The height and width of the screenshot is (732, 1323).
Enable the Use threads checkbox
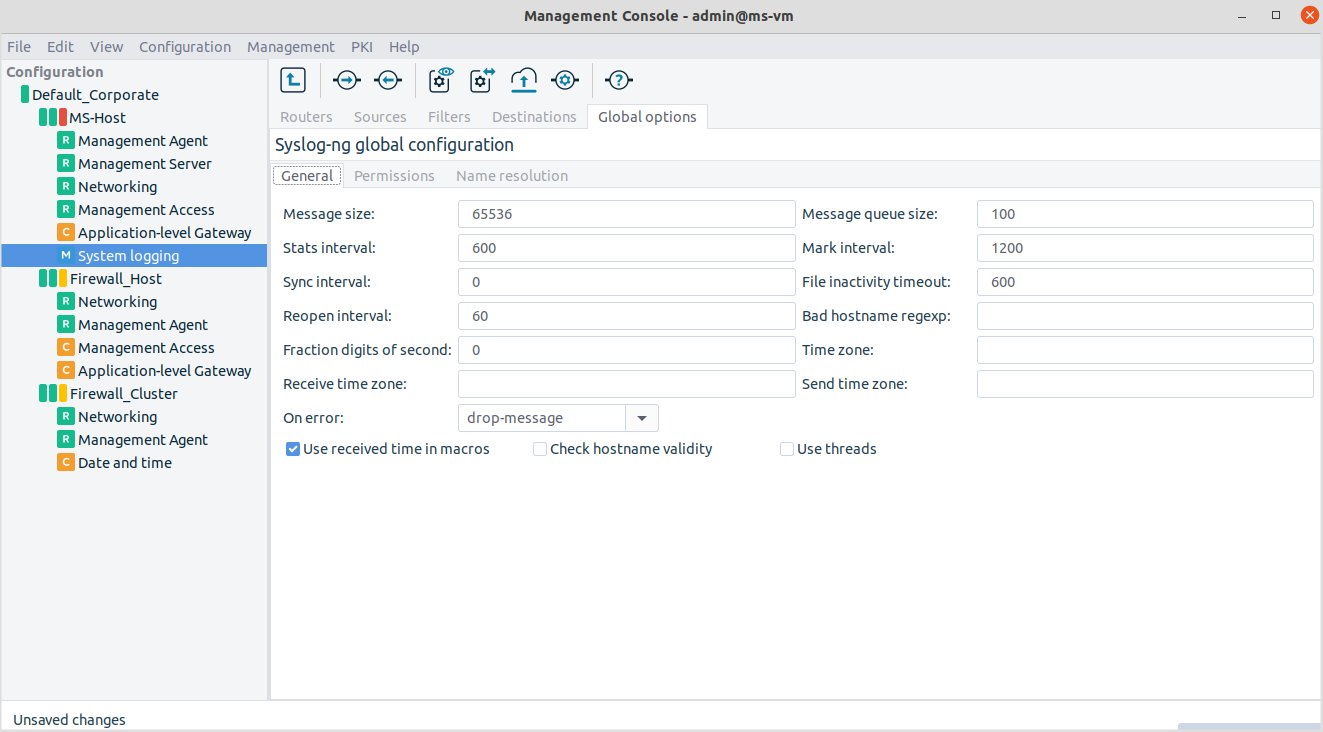[x=787, y=449]
